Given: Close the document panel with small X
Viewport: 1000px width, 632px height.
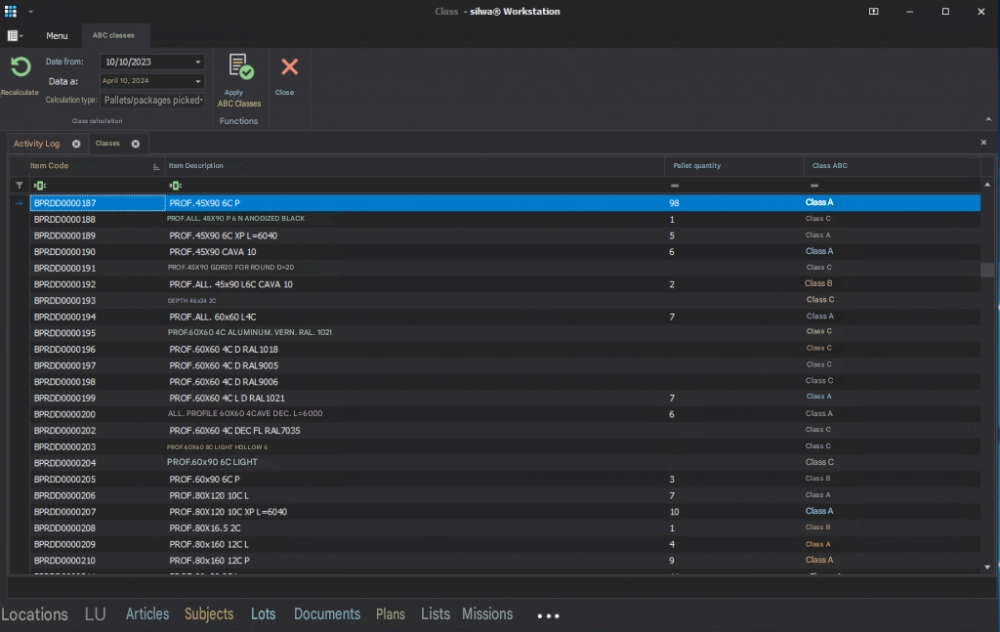Looking at the screenshot, I should click(x=983, y=142).
